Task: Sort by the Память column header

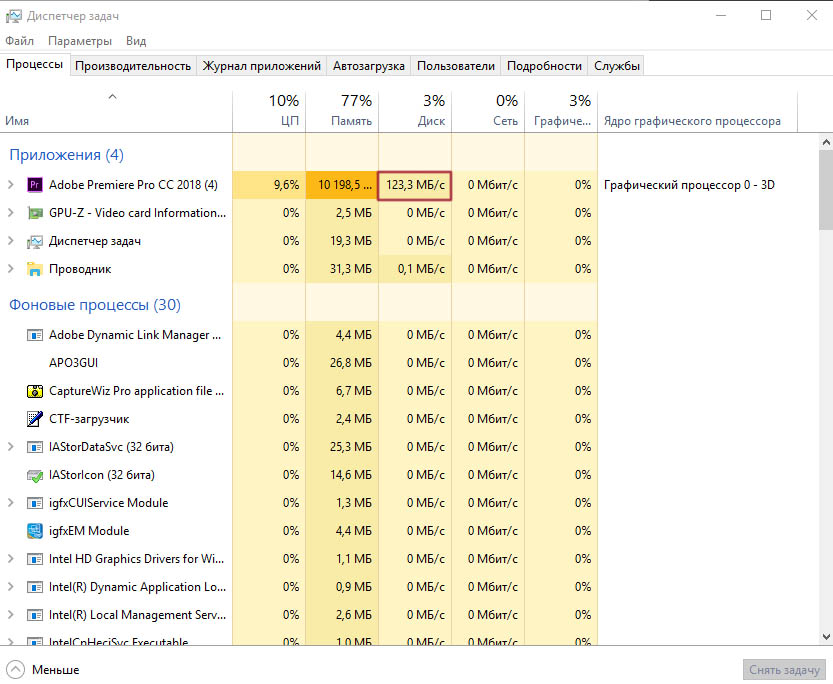Action: tap(342, 112)
